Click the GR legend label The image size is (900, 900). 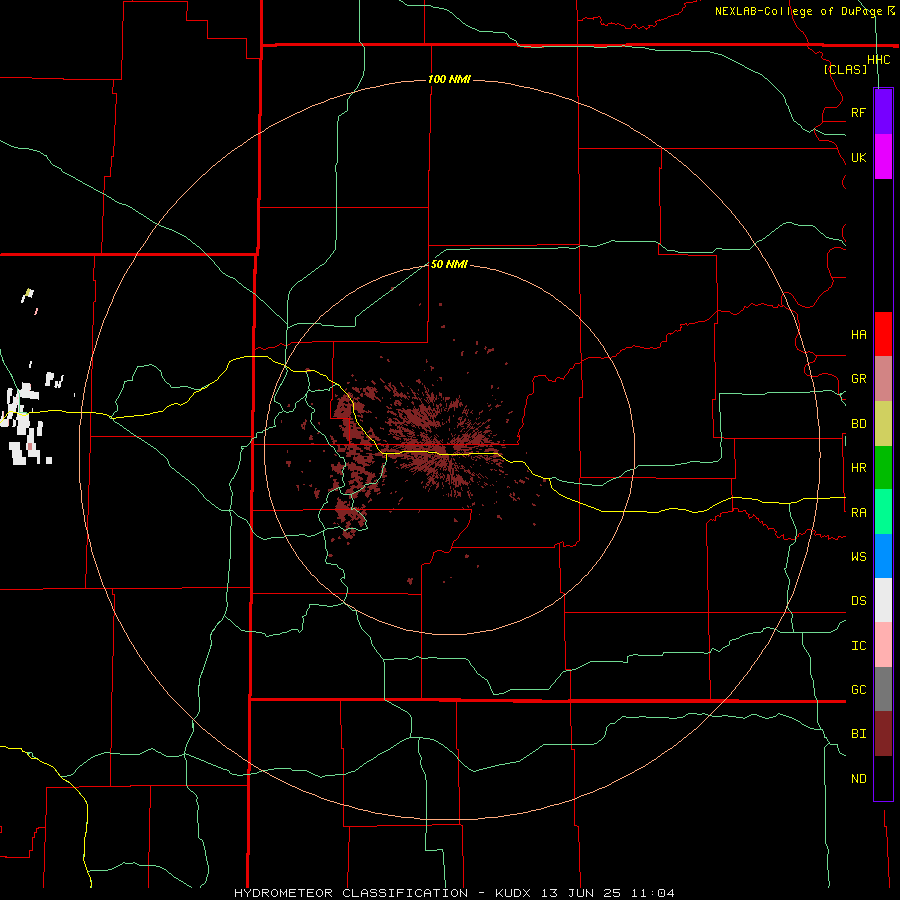click(858, 379)
